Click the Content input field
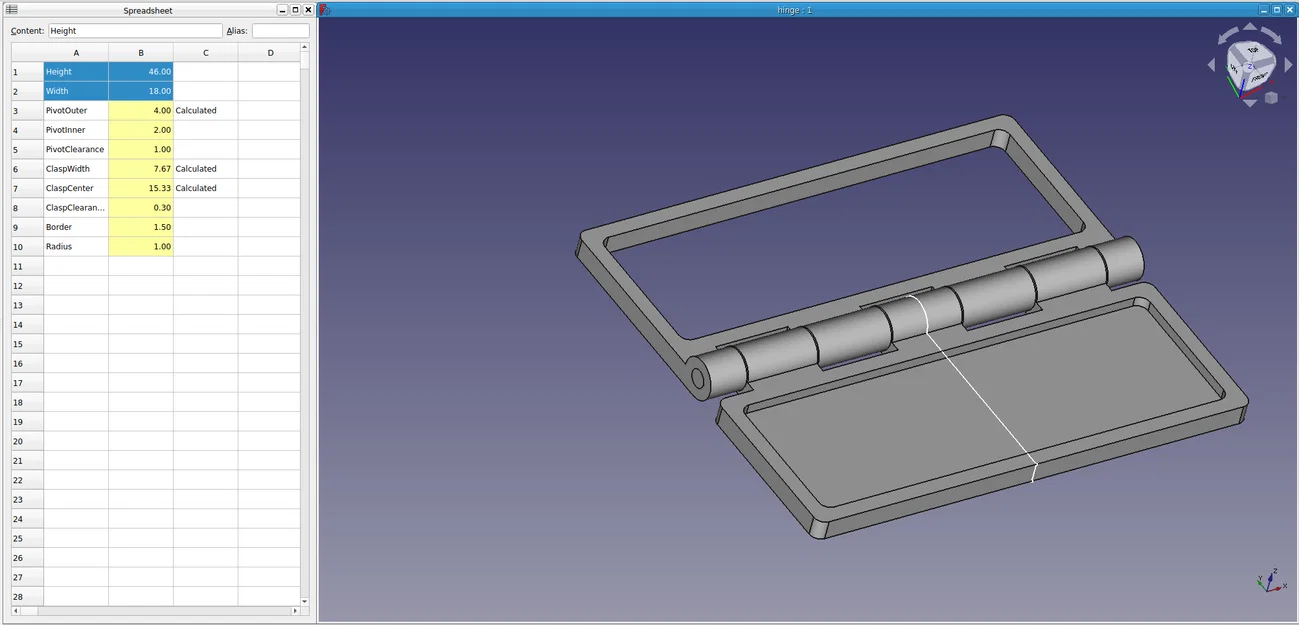This screenshot has height=625, width=1299. (x=134, y=31)
